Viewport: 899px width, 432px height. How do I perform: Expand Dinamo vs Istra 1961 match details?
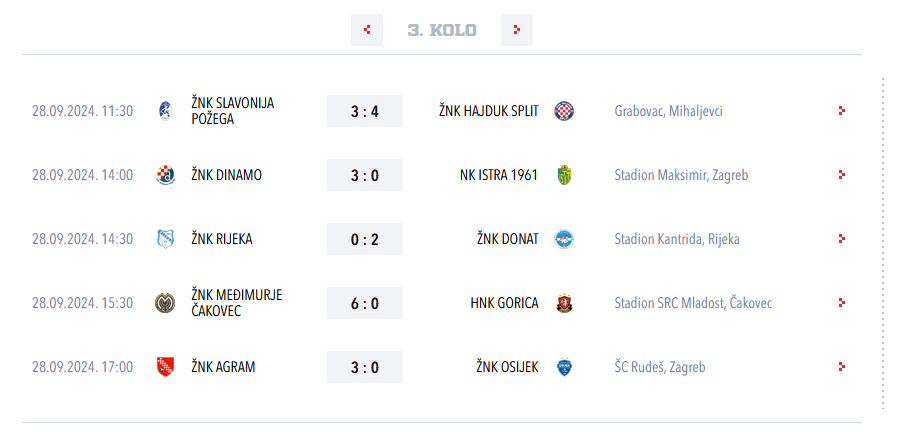click(x=842, y=175)
